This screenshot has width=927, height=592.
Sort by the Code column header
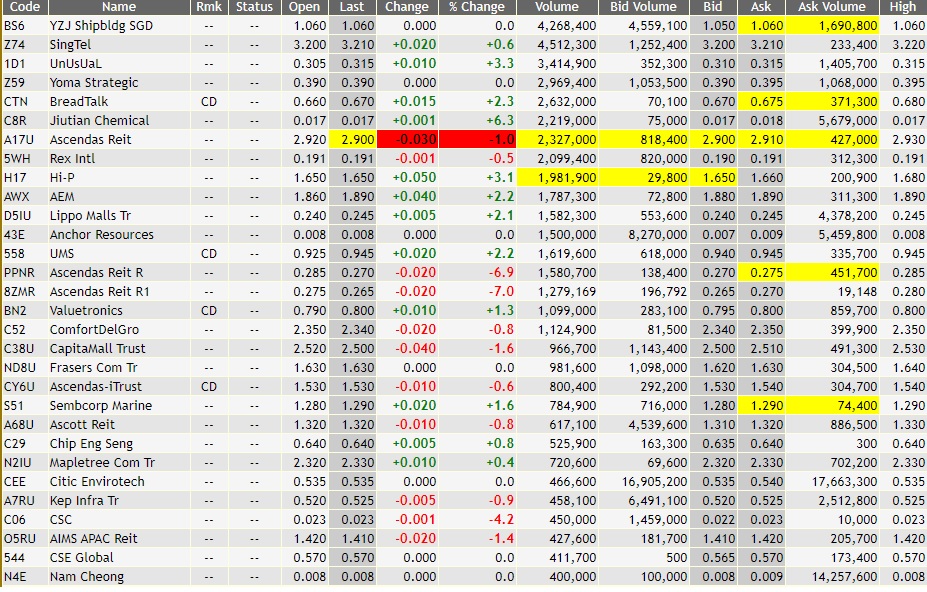(x=24, y=7)
